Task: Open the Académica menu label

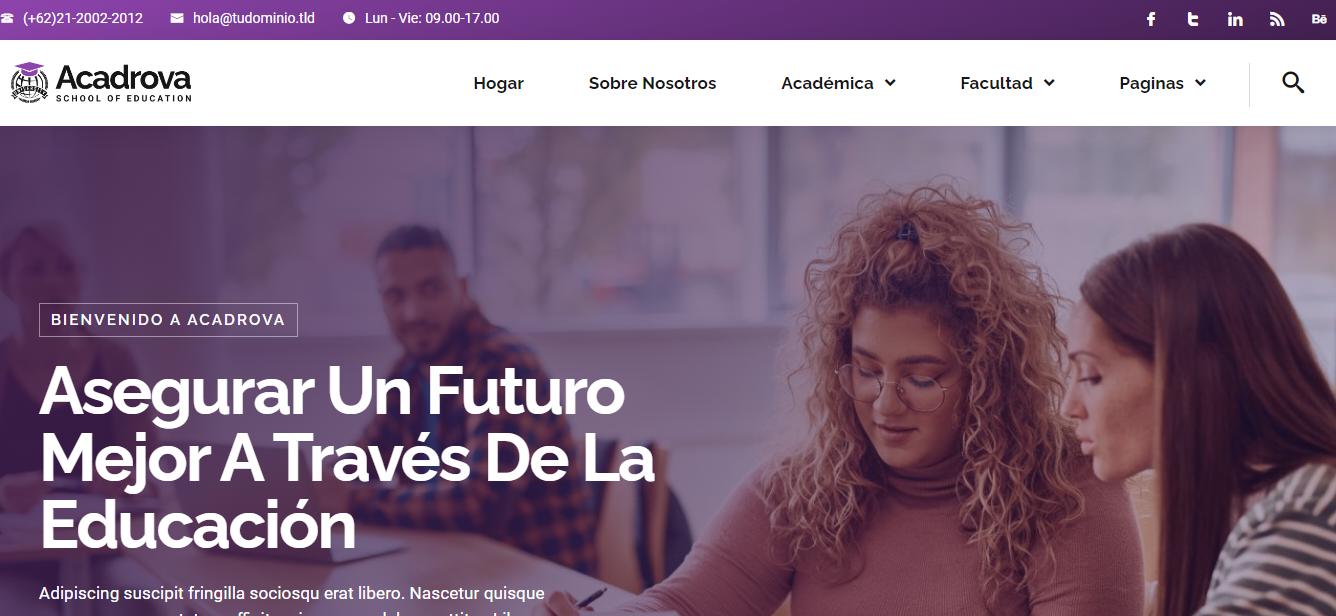Action: tap(827, 83)
